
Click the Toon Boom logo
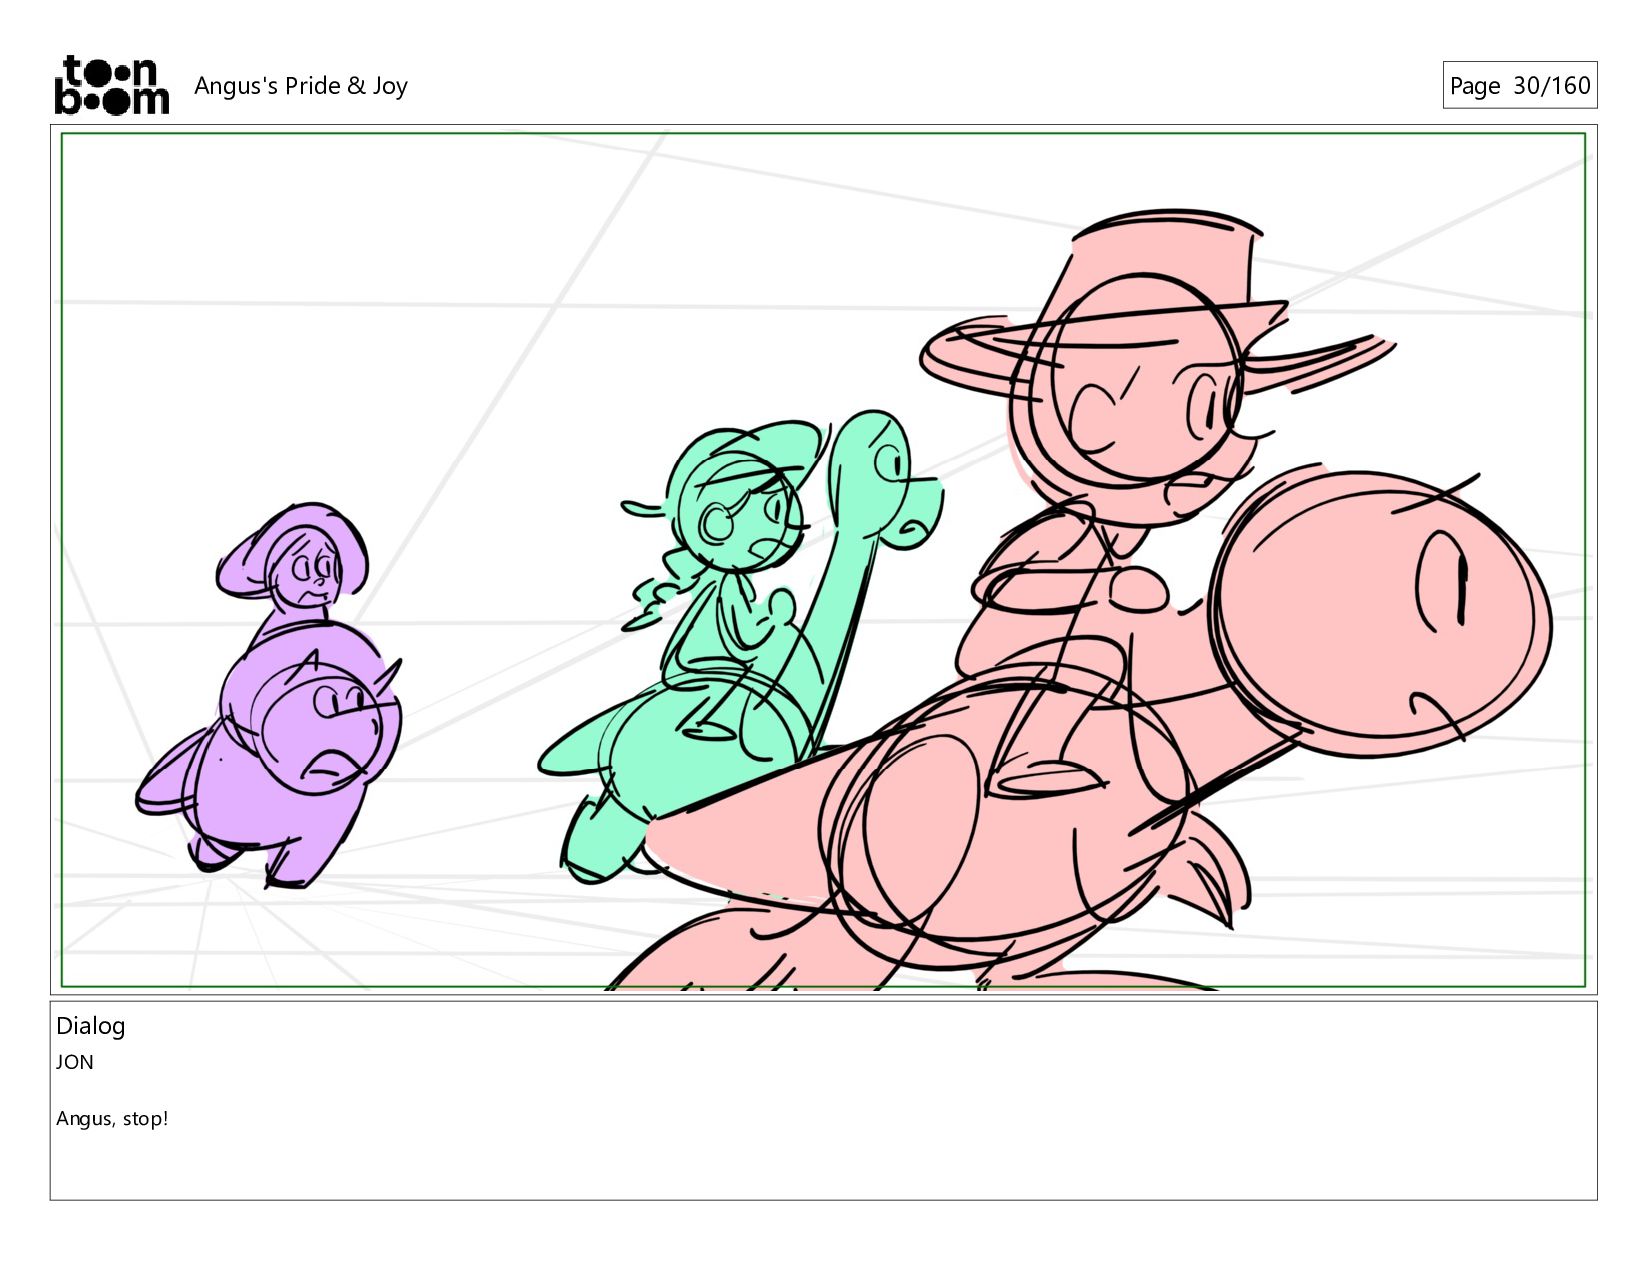pyautogui.click(x=111, y=85)
